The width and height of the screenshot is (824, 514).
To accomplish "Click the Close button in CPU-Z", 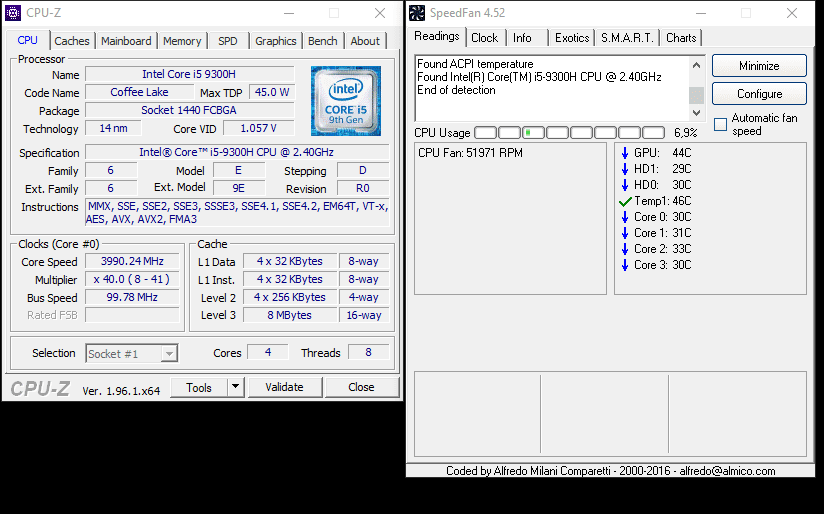I will (362, 387).
